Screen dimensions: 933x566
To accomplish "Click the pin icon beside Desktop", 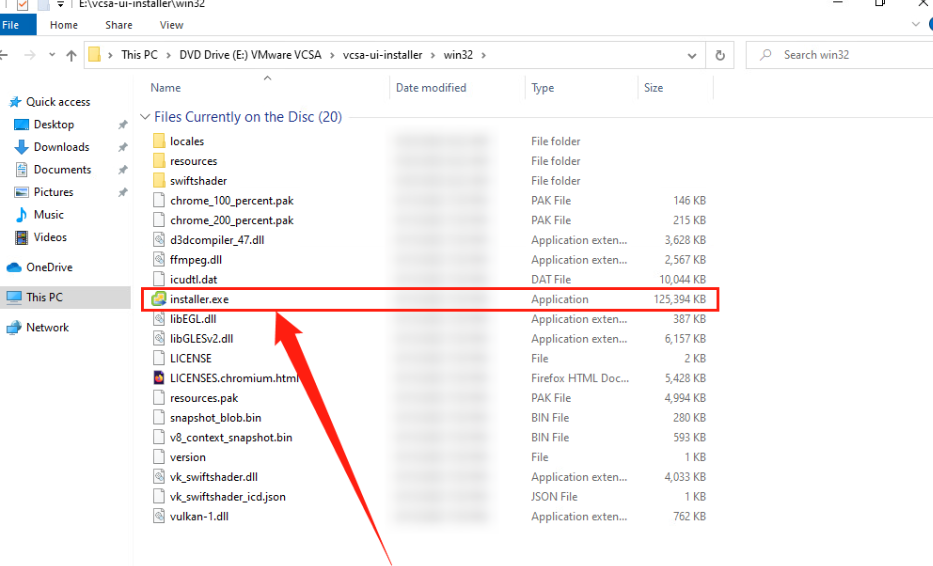I will pyautogui.click(x=123, y=124).
